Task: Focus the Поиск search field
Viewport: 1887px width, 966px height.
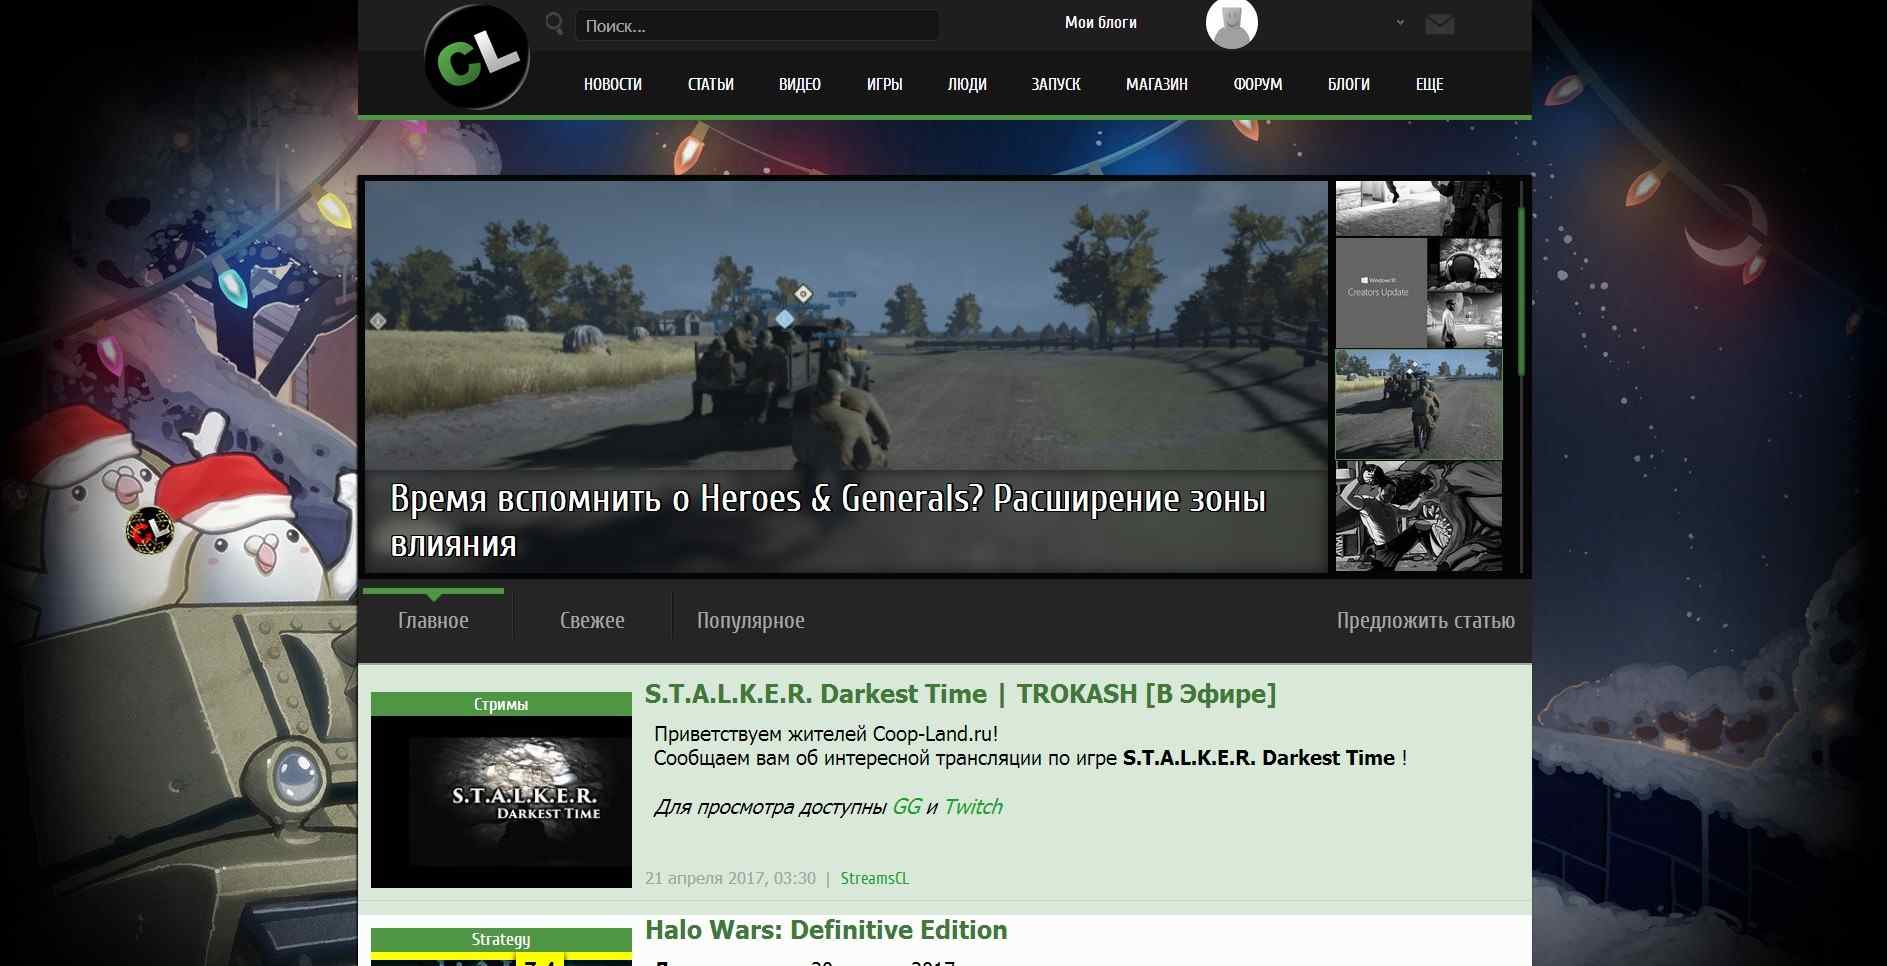Action: click(x=757, y=26)
